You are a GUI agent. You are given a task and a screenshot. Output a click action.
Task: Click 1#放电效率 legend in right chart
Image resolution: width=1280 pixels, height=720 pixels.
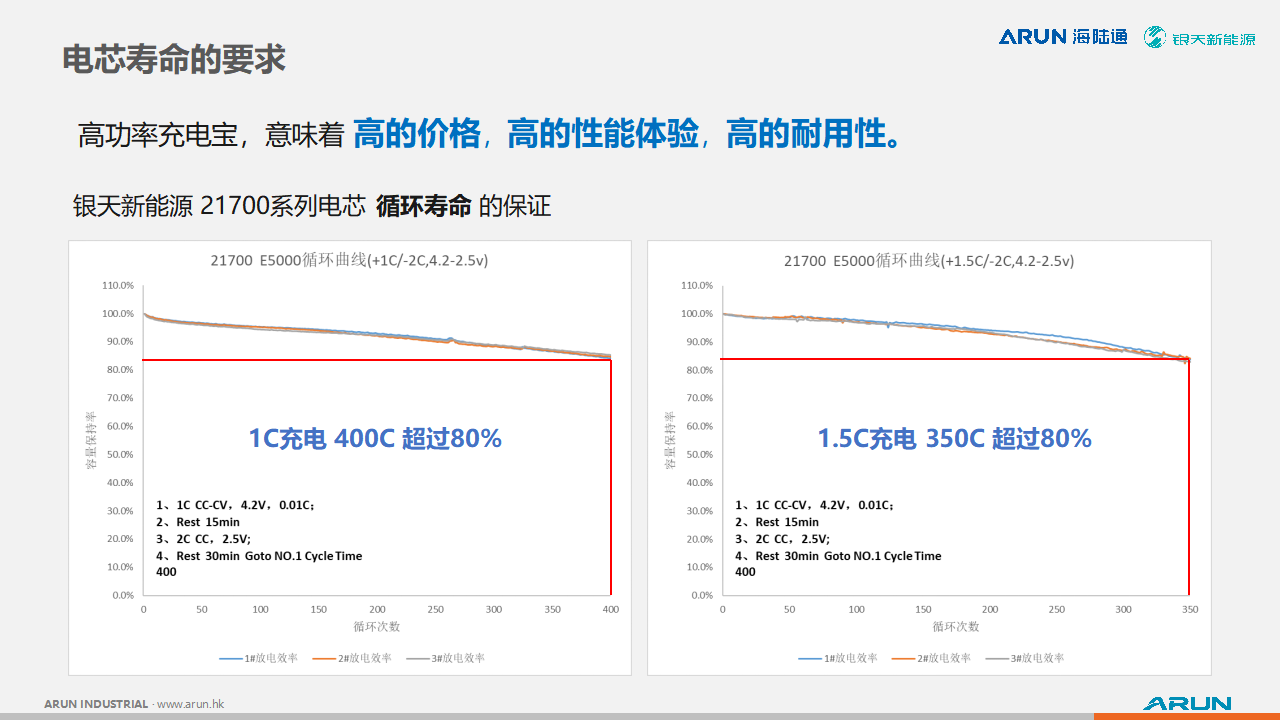point(837,658)
